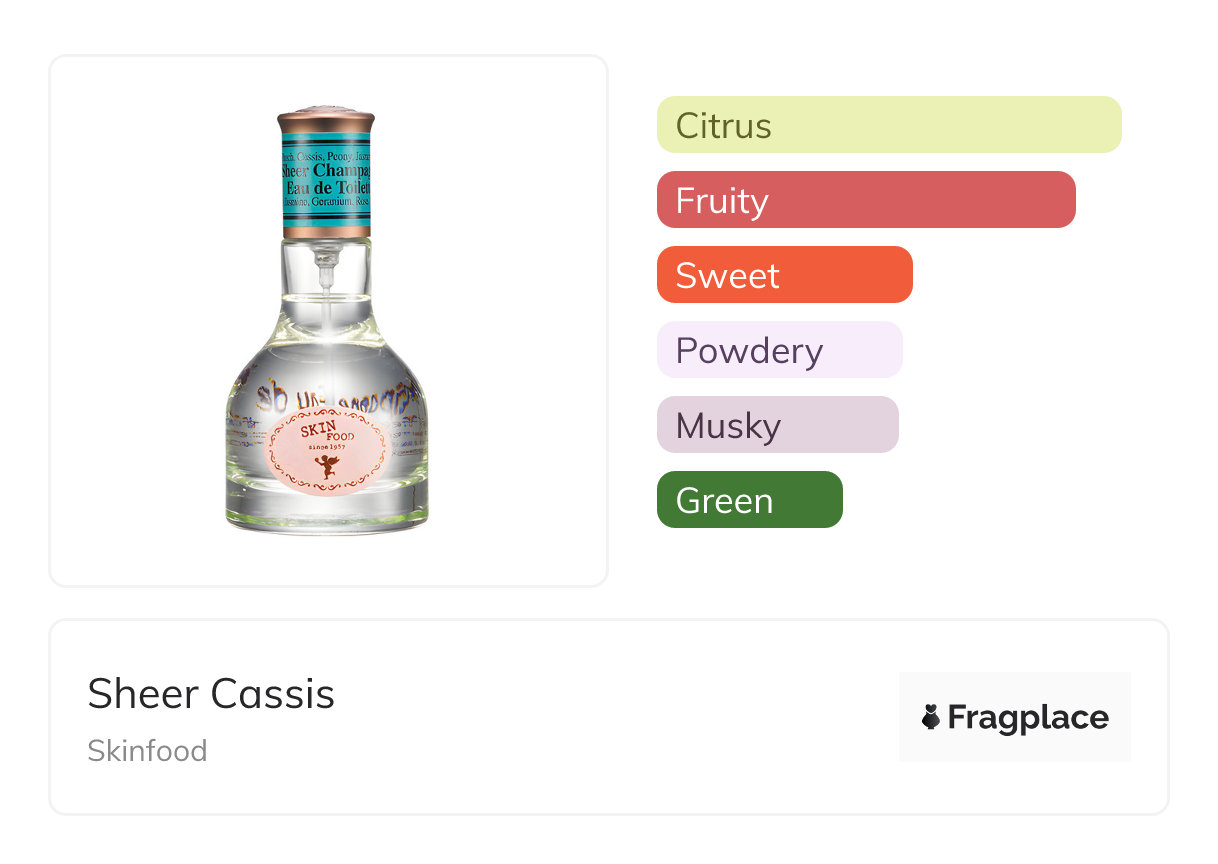Image resolution: width=1218 pixels, height=864 pixels.
Task: Click the Fragplace flower logo icon
Action: click(x=930, y=717)
